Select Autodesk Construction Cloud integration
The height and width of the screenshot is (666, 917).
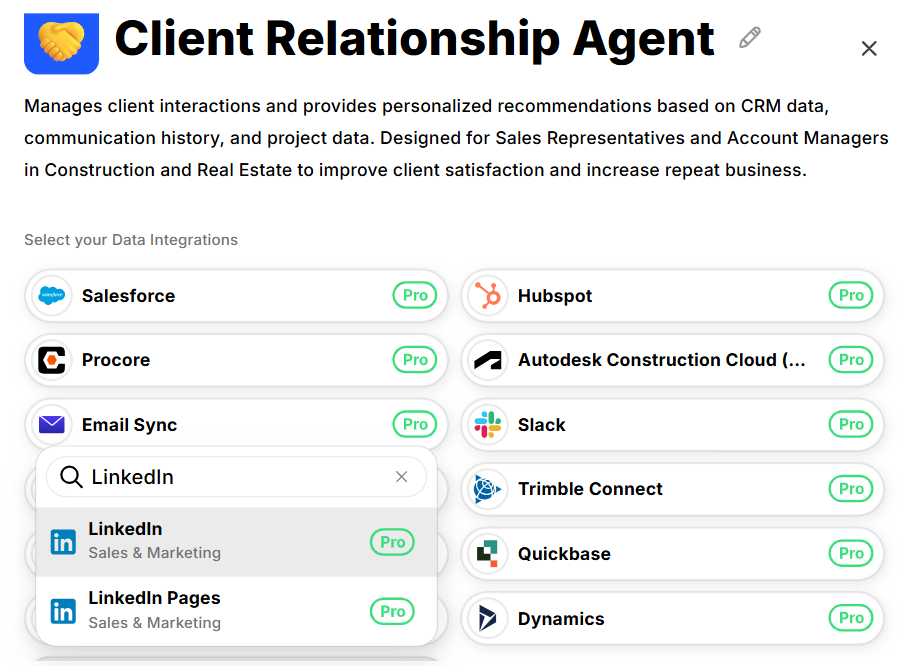(x=673, y=360)
